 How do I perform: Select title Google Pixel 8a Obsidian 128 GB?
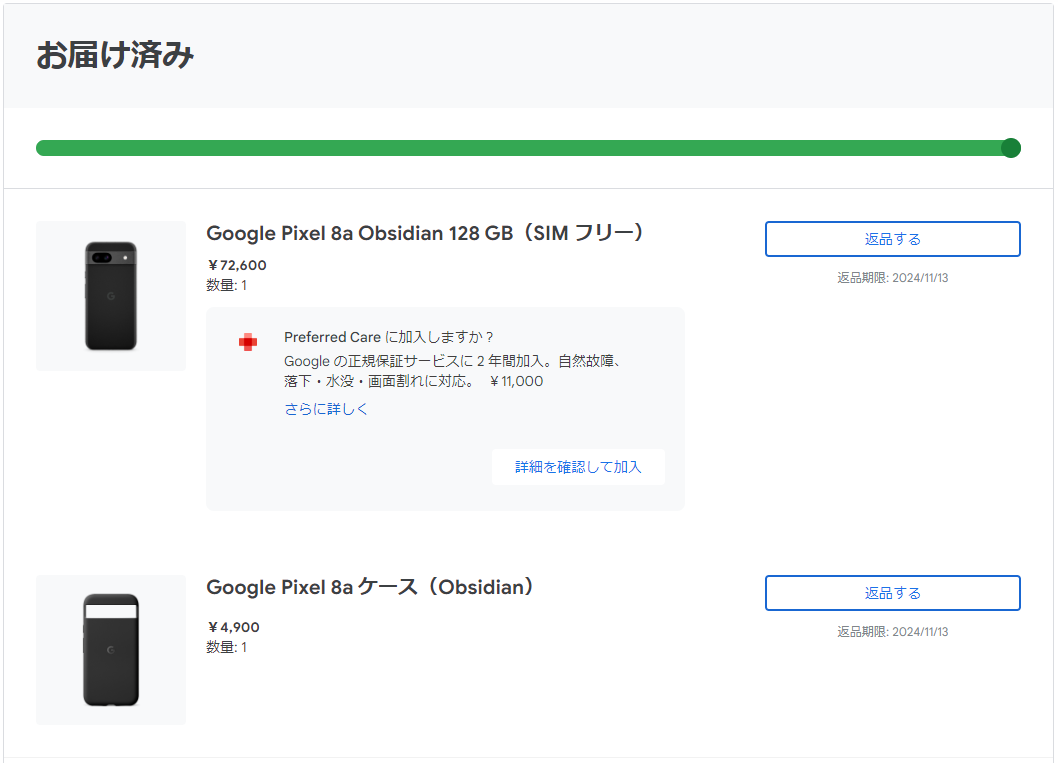tap(425, 233)
